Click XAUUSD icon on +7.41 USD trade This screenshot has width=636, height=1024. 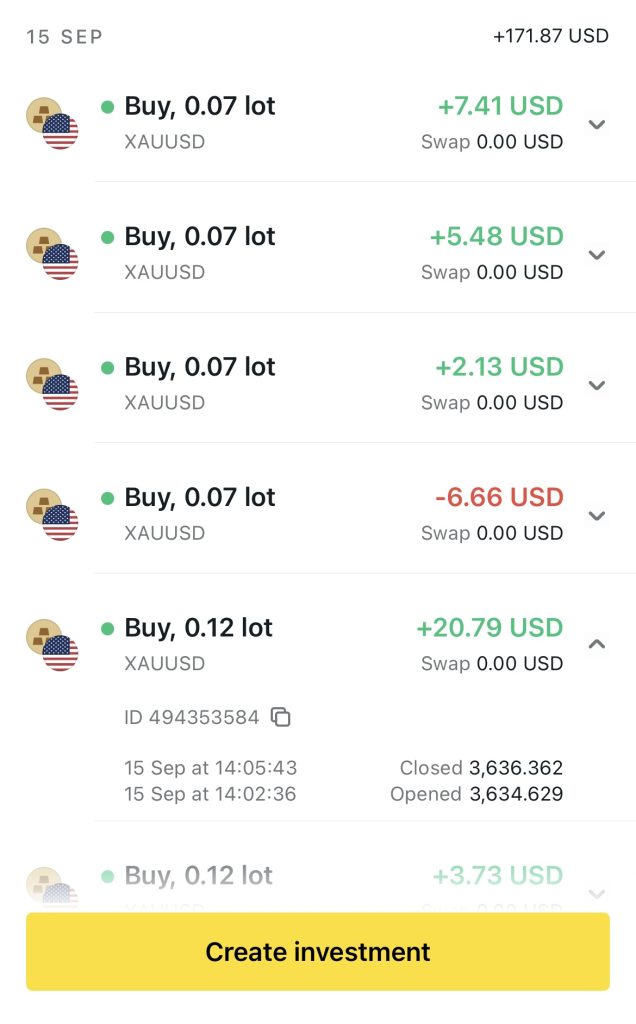point(52,124)
